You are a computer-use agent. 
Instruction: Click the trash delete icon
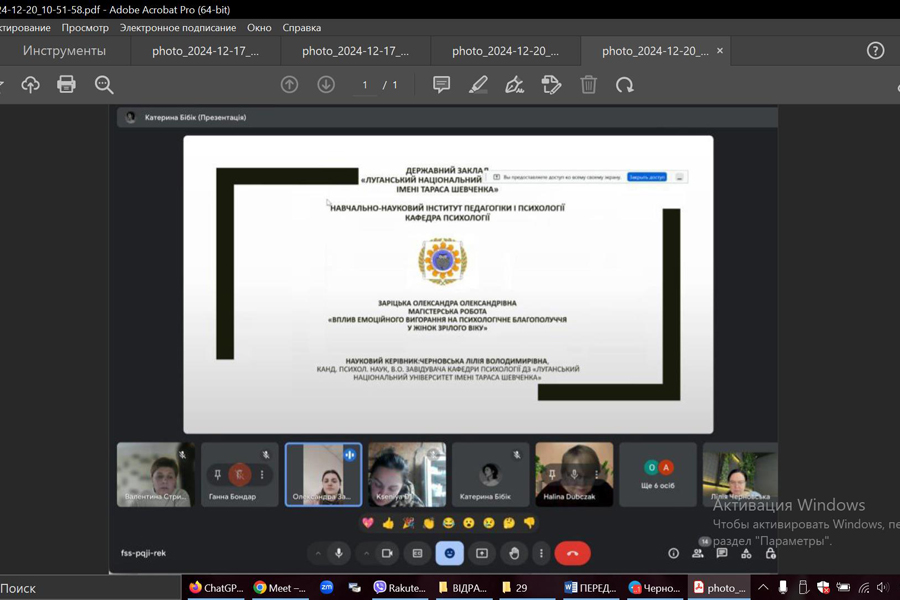pyautogui.click(x=588, y=85)
